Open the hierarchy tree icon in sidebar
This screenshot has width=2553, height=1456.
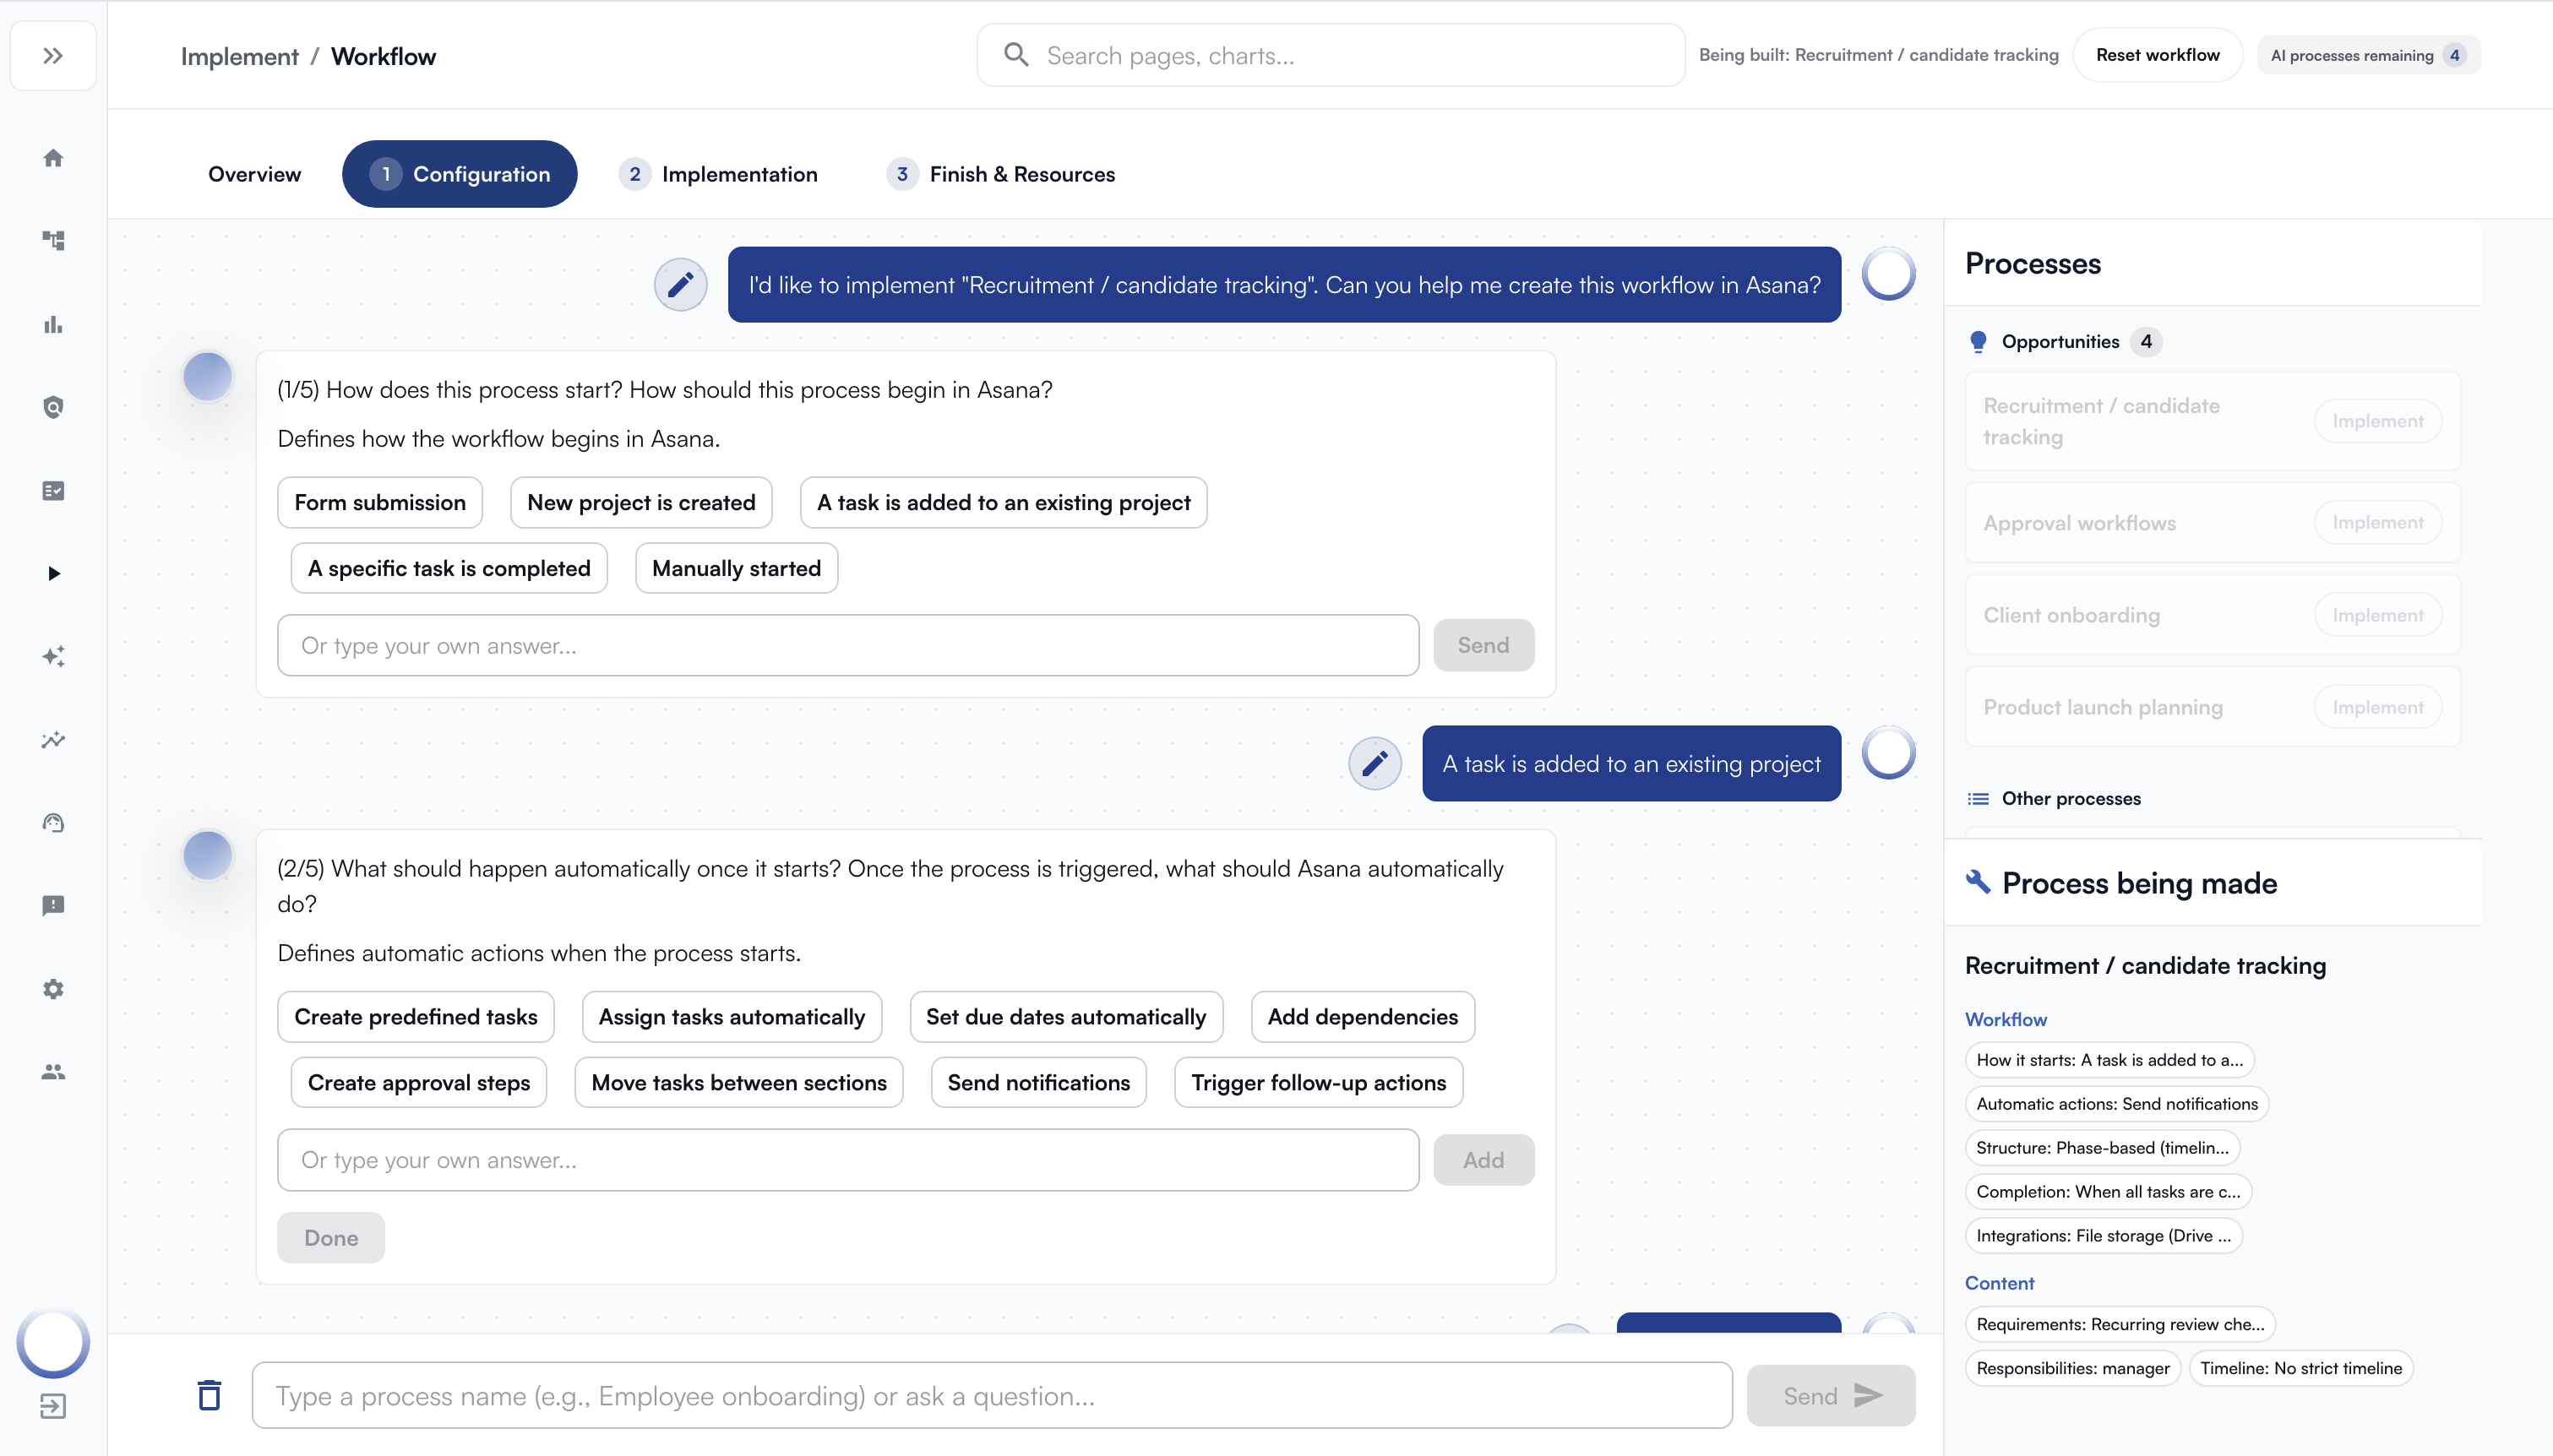pos(53,241)
